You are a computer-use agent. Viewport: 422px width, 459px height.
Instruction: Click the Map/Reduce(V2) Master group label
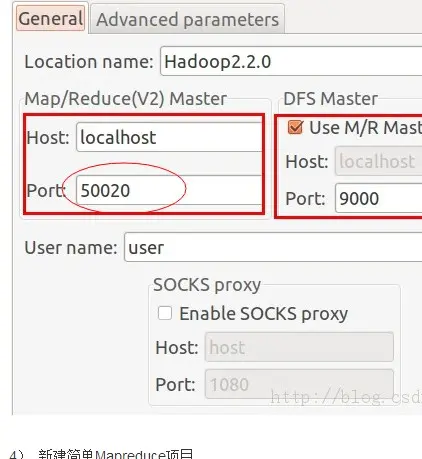pyautogui.click(x=126, y=99)
